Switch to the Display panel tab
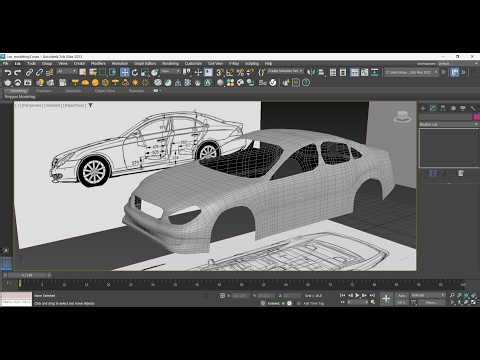This screenshot has height=360, width=480. [463, 108]
